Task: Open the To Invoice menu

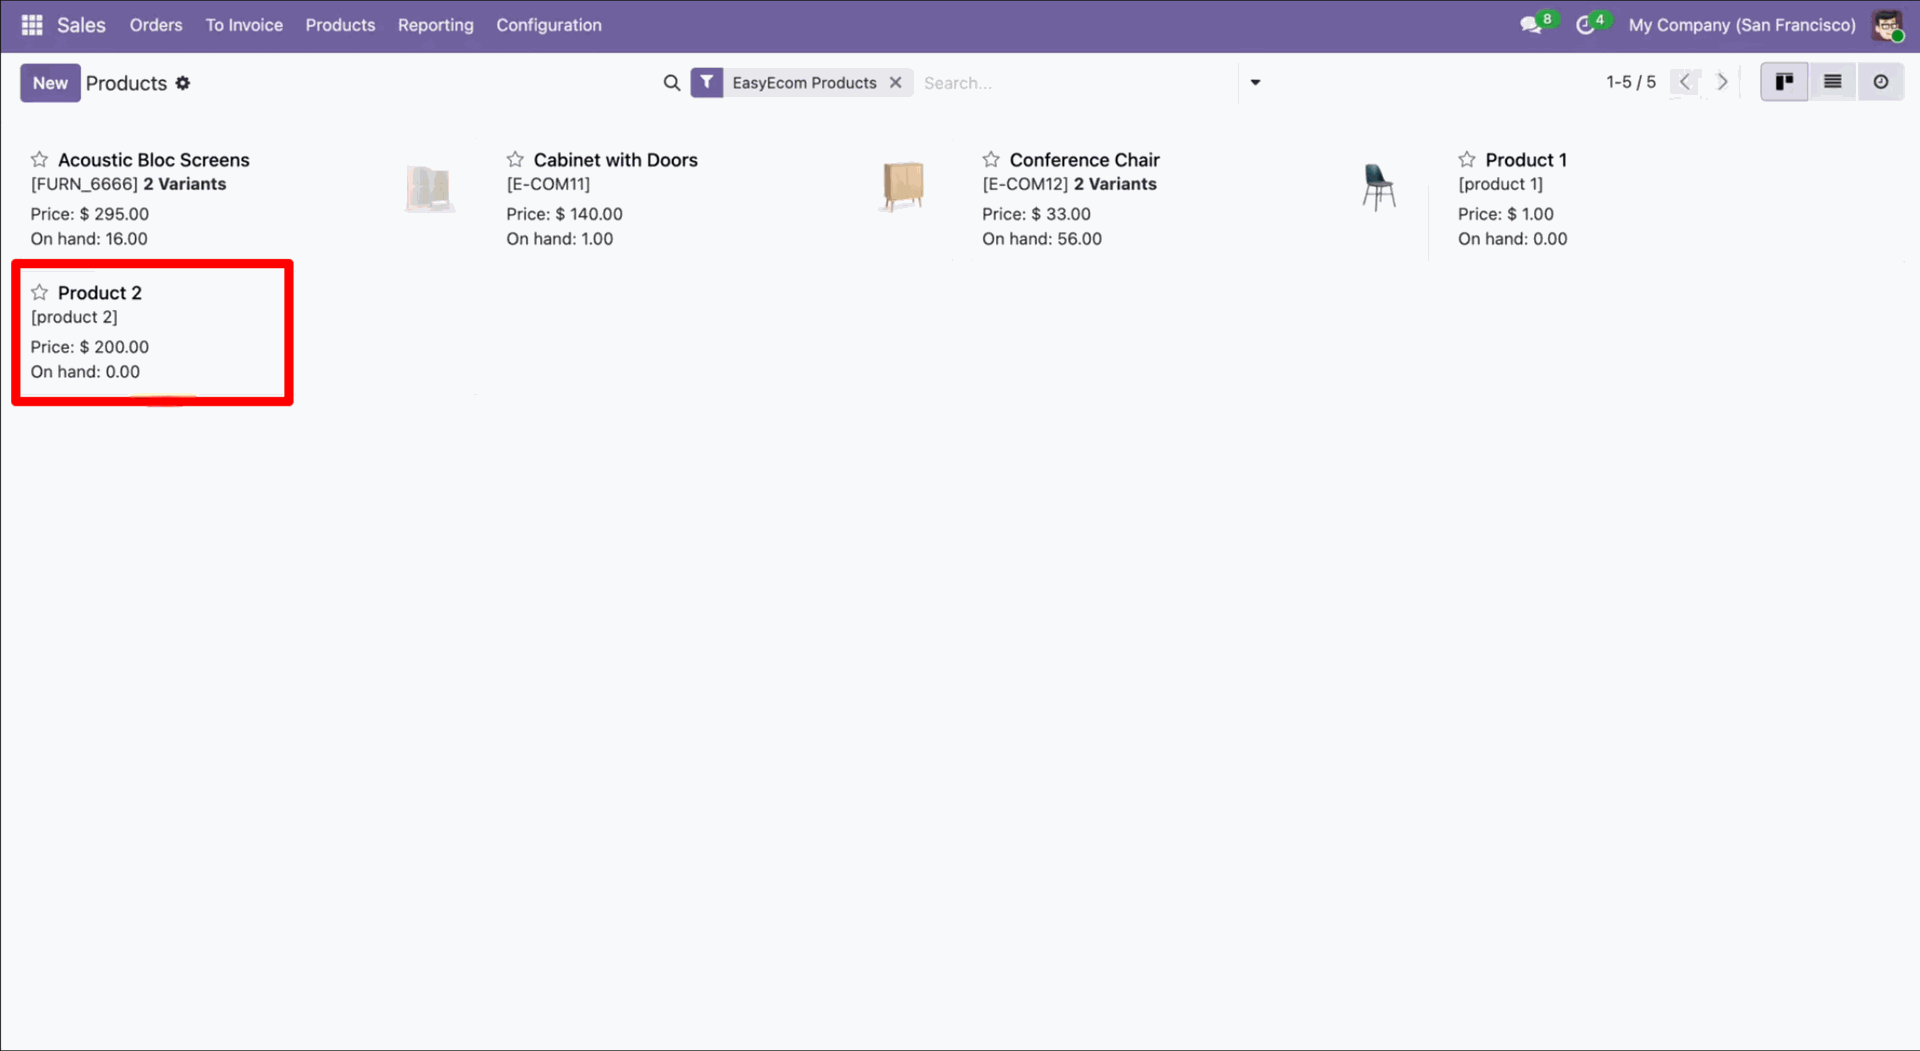Action: tap(244, 25)
